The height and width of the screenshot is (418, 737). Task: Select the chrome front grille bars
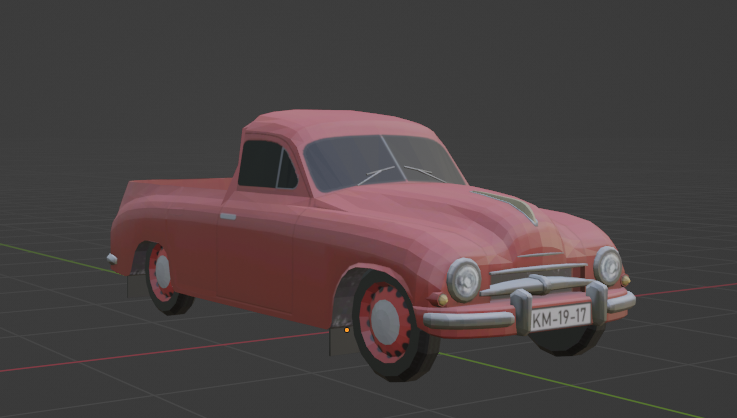pyautogui.click(x=537, y=278)
